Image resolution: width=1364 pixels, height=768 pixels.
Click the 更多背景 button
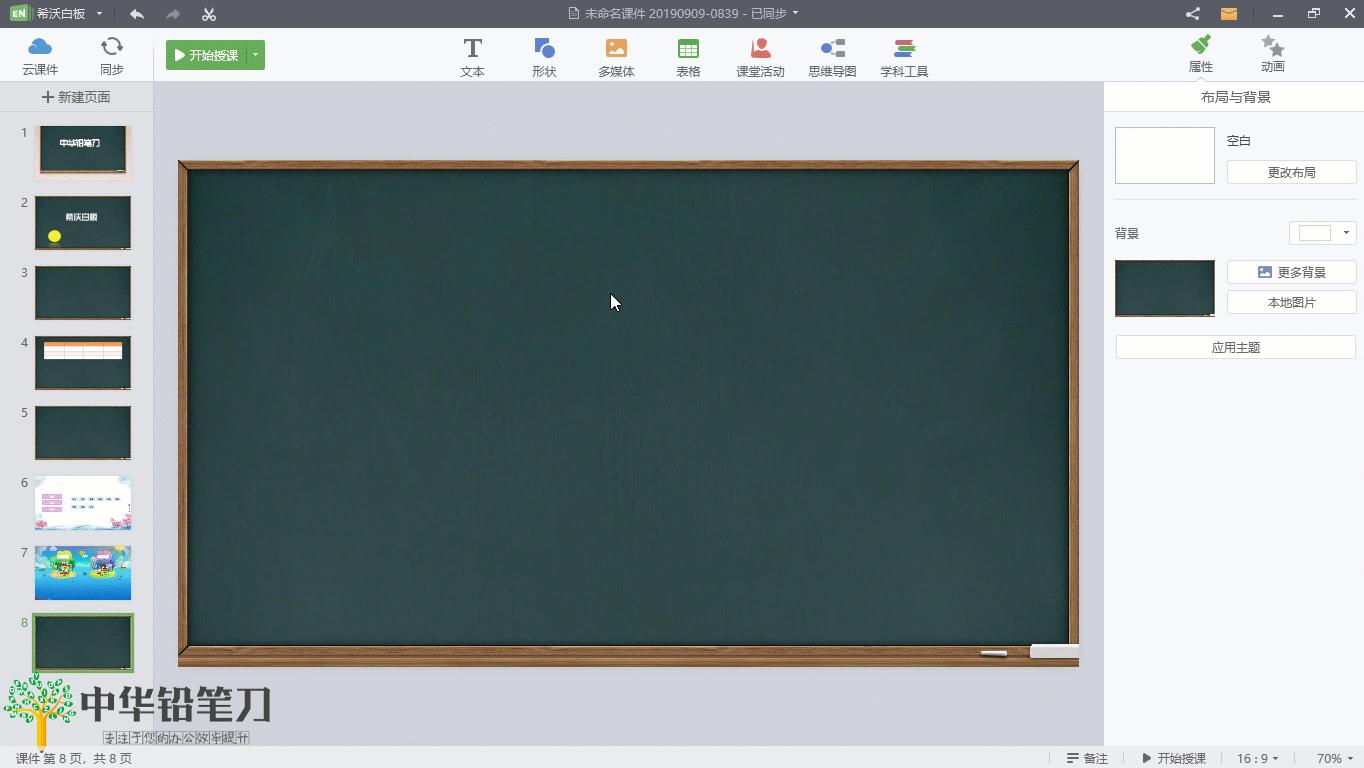[1291, 272]
